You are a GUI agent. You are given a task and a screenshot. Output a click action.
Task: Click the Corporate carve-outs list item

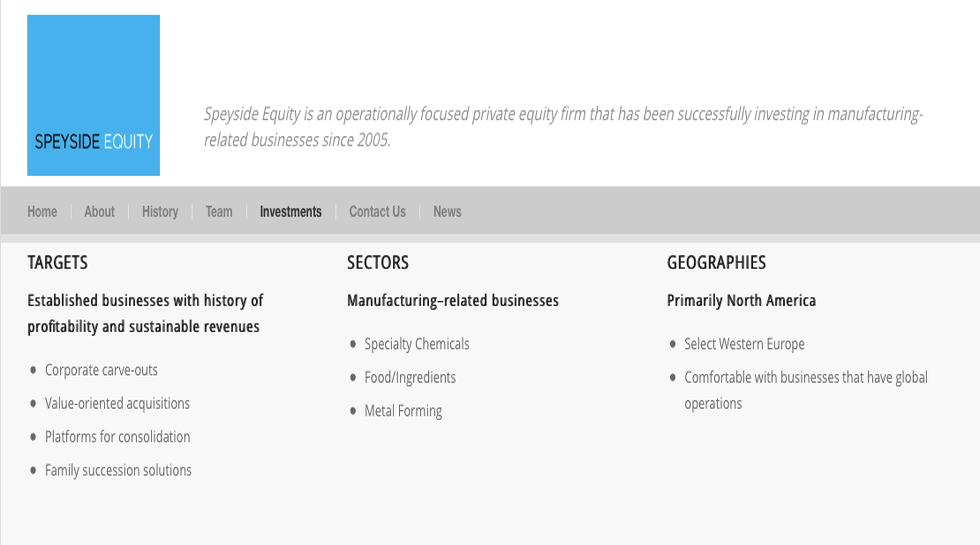(x=101, y=370)
